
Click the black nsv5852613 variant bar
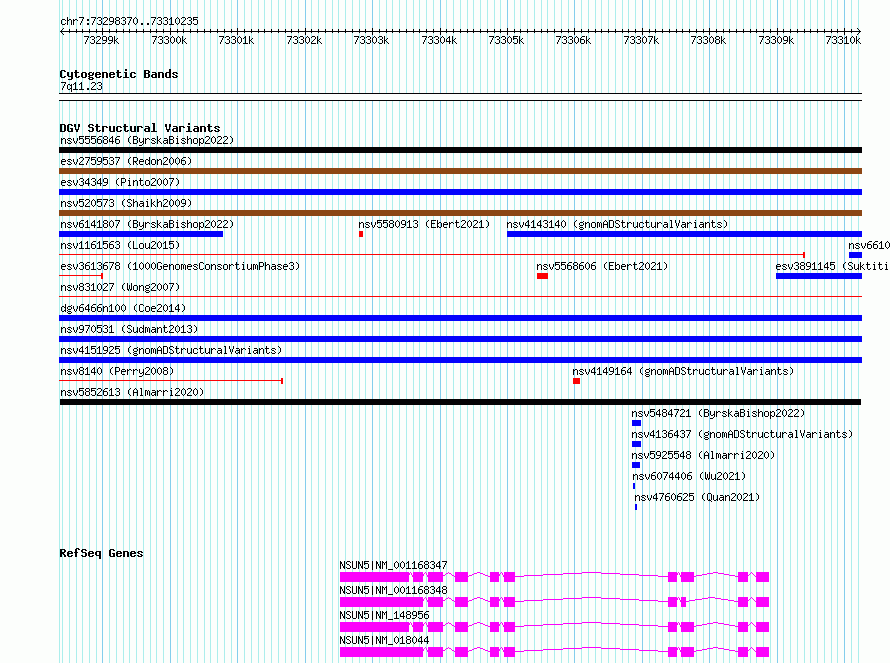click(x=460, y=402)
